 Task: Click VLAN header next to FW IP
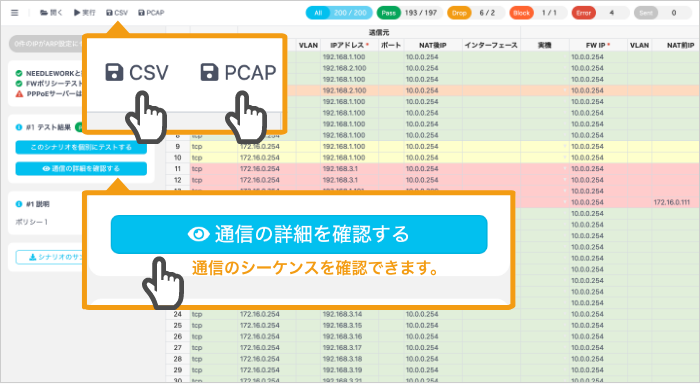tap(639, 46)
